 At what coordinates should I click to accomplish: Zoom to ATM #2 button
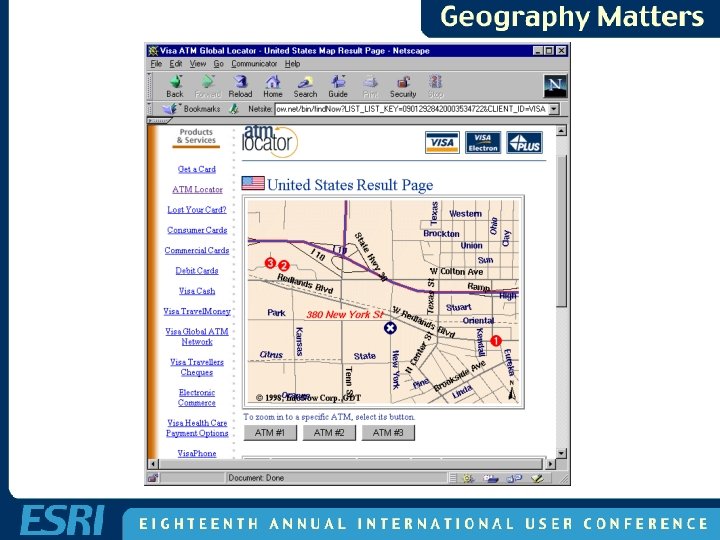click(329, 433)
